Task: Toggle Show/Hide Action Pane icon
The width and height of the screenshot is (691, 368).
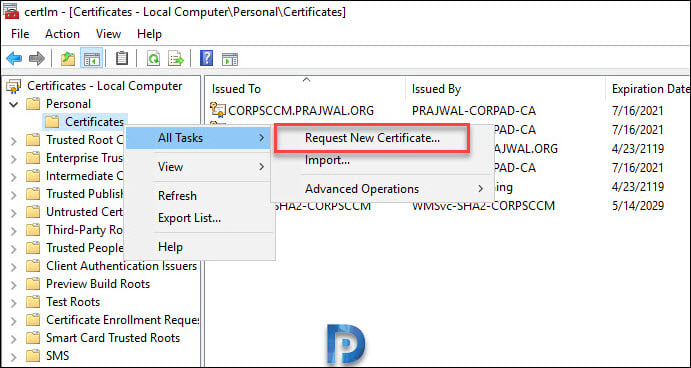Action: tap(230, 59)
